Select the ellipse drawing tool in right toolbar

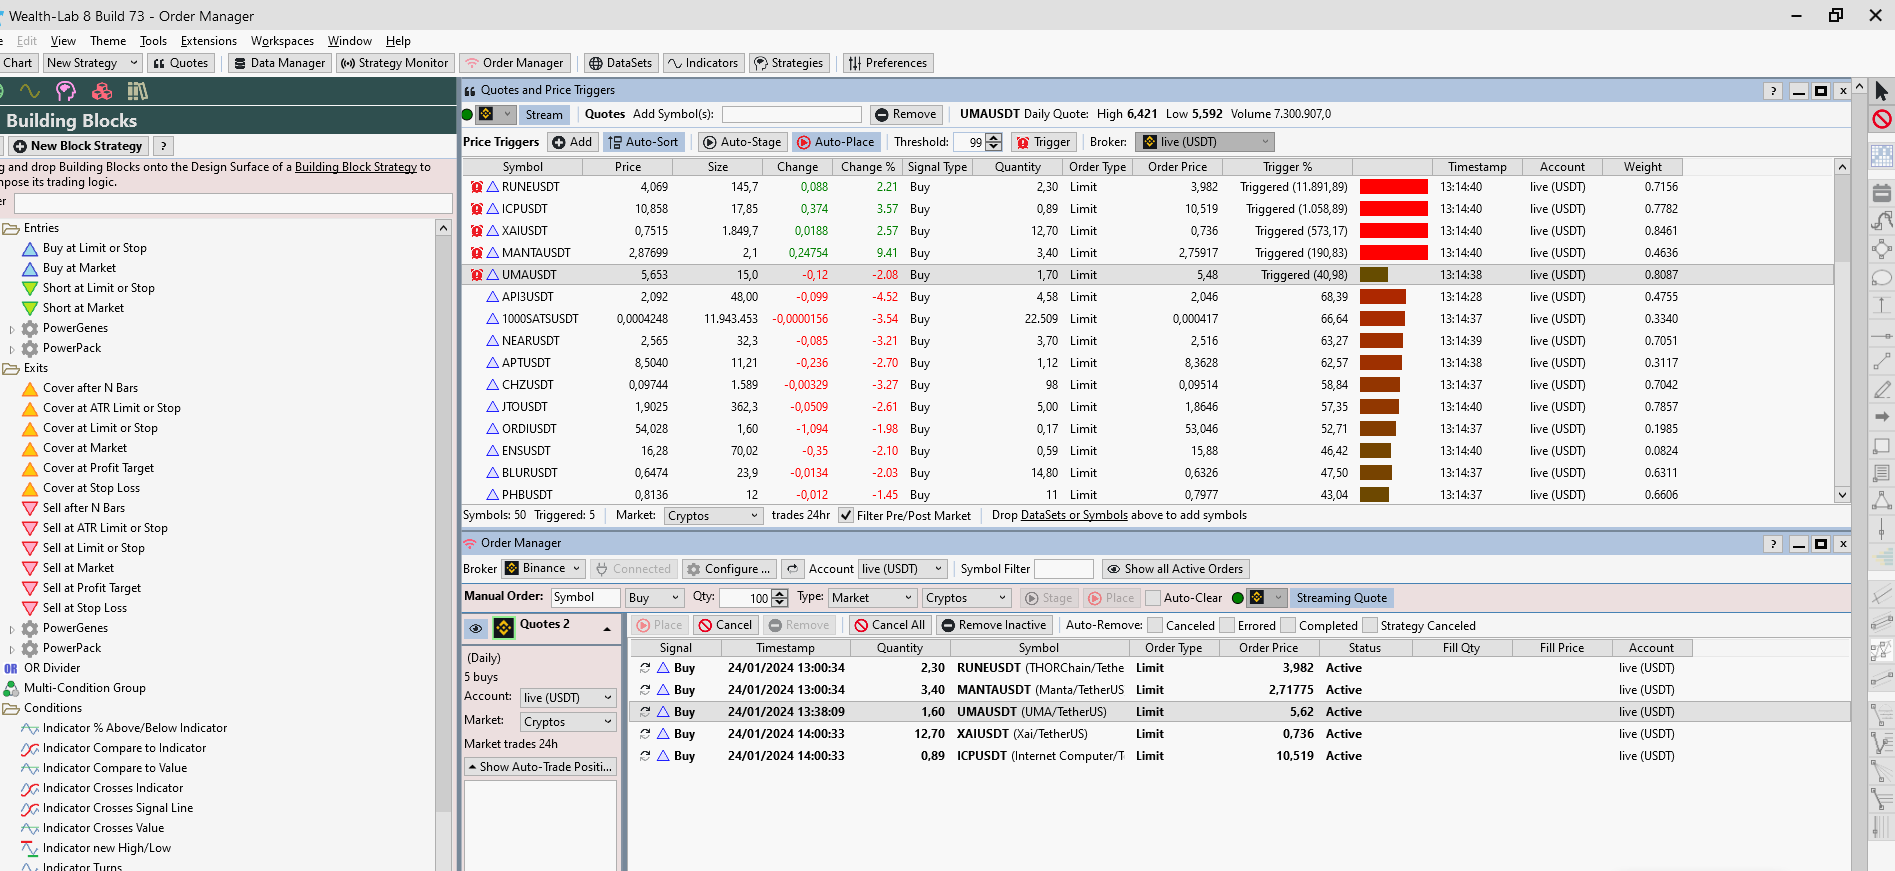tap(1881, 278)
